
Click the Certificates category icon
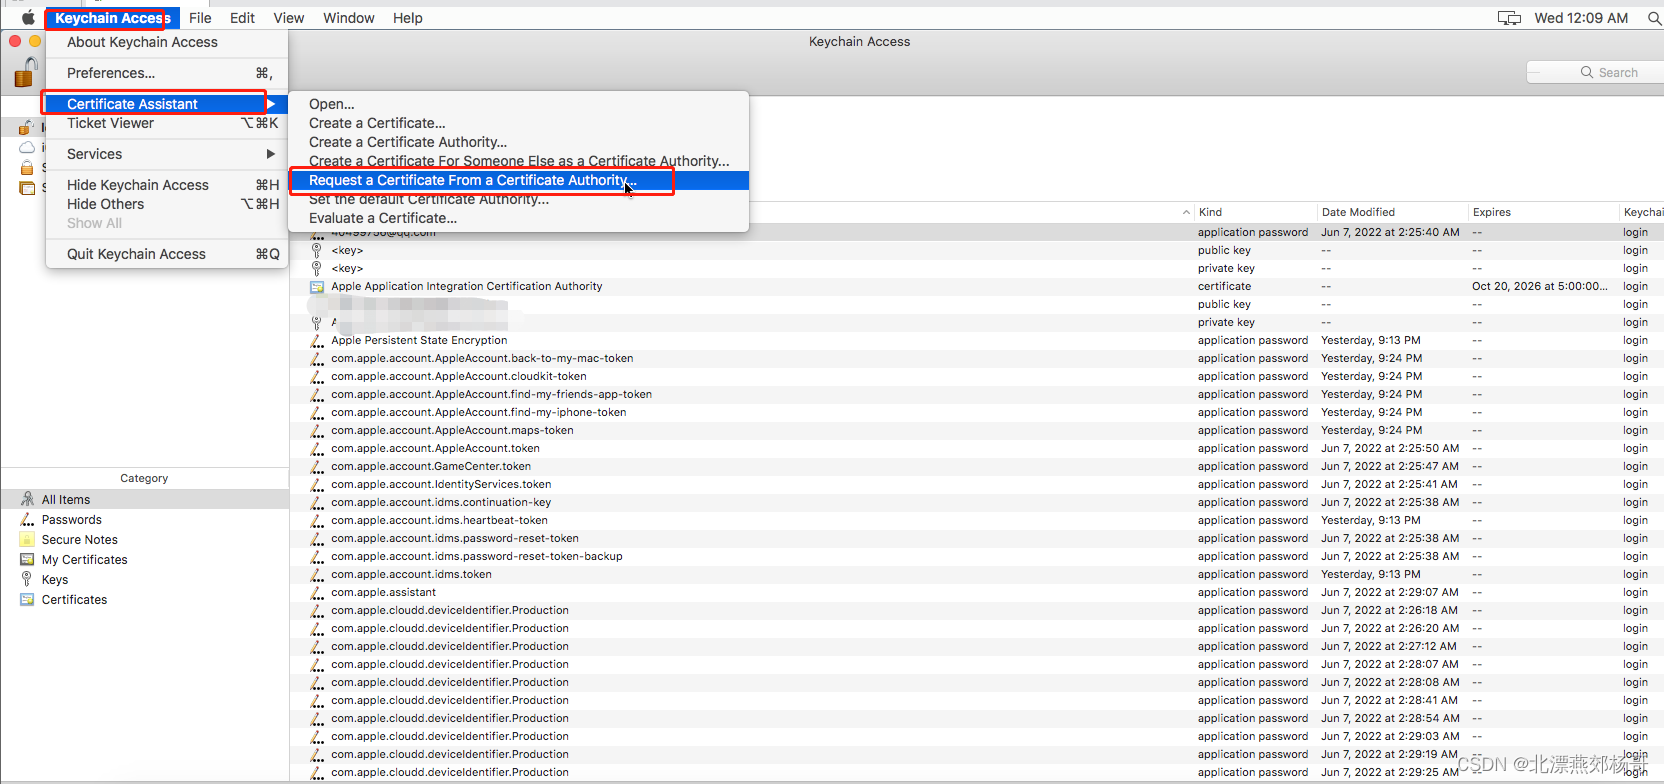pos(27,599)
